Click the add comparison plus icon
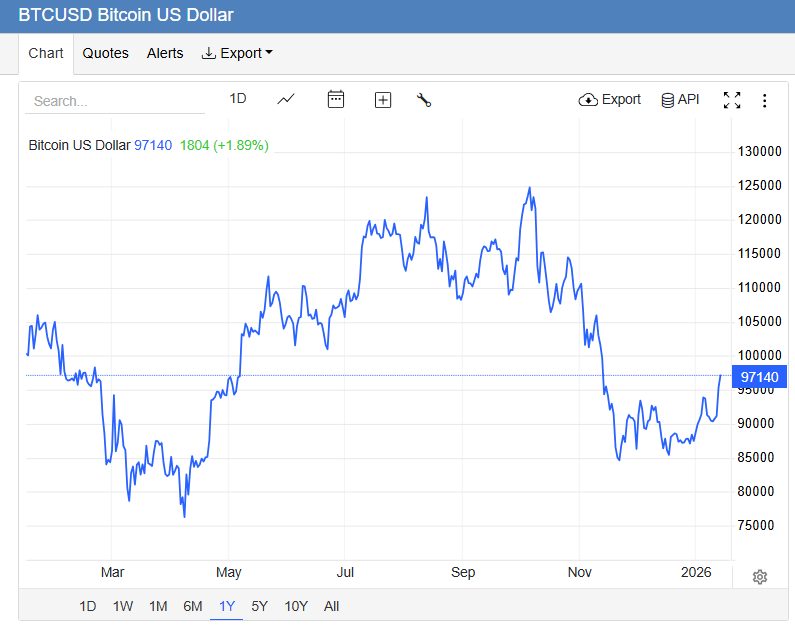Image resolution: width=795 pixels, height=629 pixels. tap(383, 100)
